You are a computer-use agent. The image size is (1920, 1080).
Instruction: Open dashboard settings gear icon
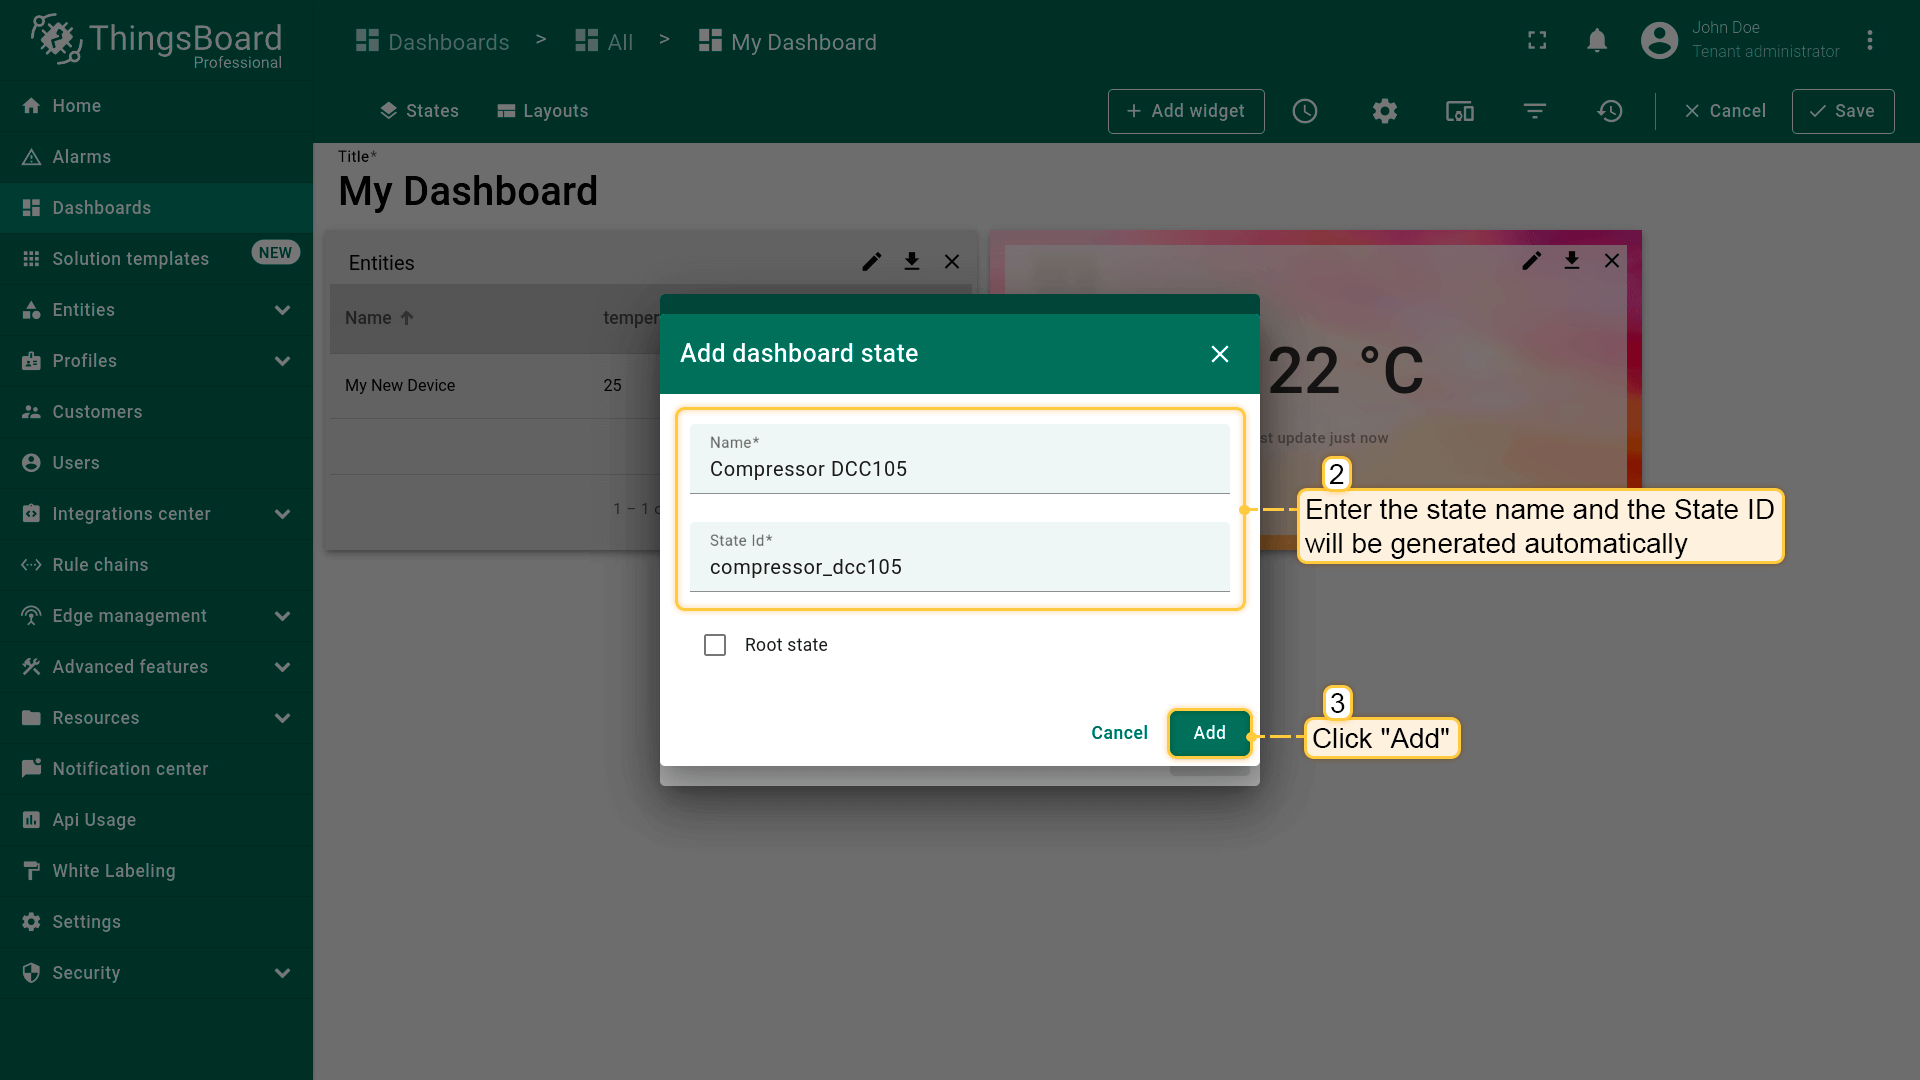coord(1384,111)
